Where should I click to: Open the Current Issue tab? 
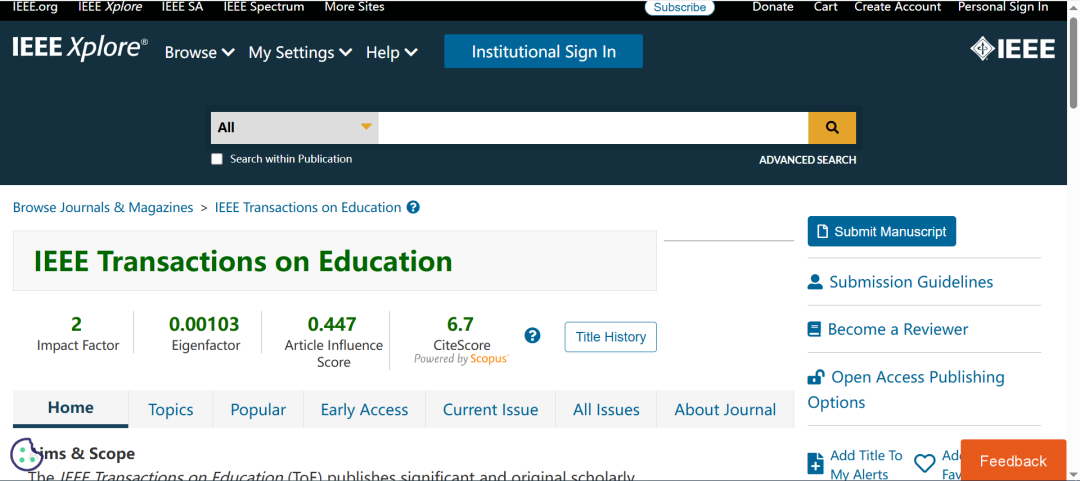point(490,409)
